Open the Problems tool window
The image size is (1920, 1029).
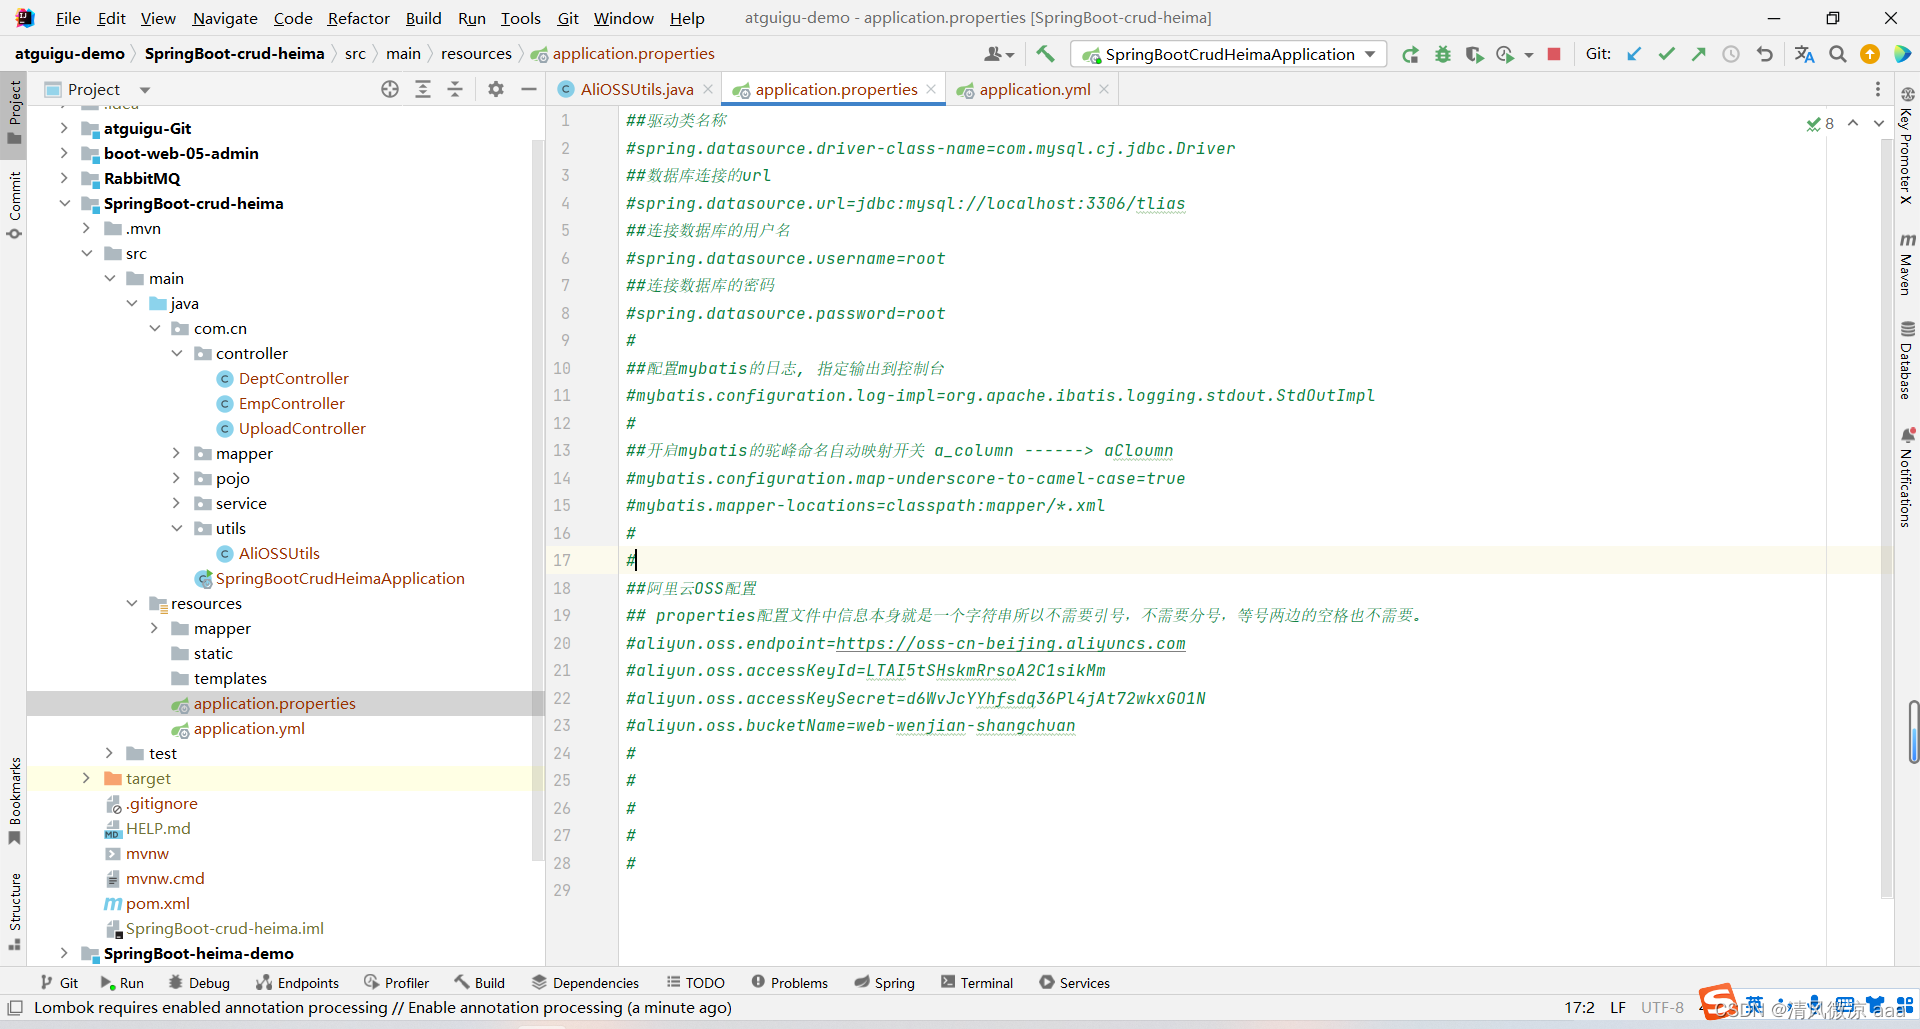789,983
